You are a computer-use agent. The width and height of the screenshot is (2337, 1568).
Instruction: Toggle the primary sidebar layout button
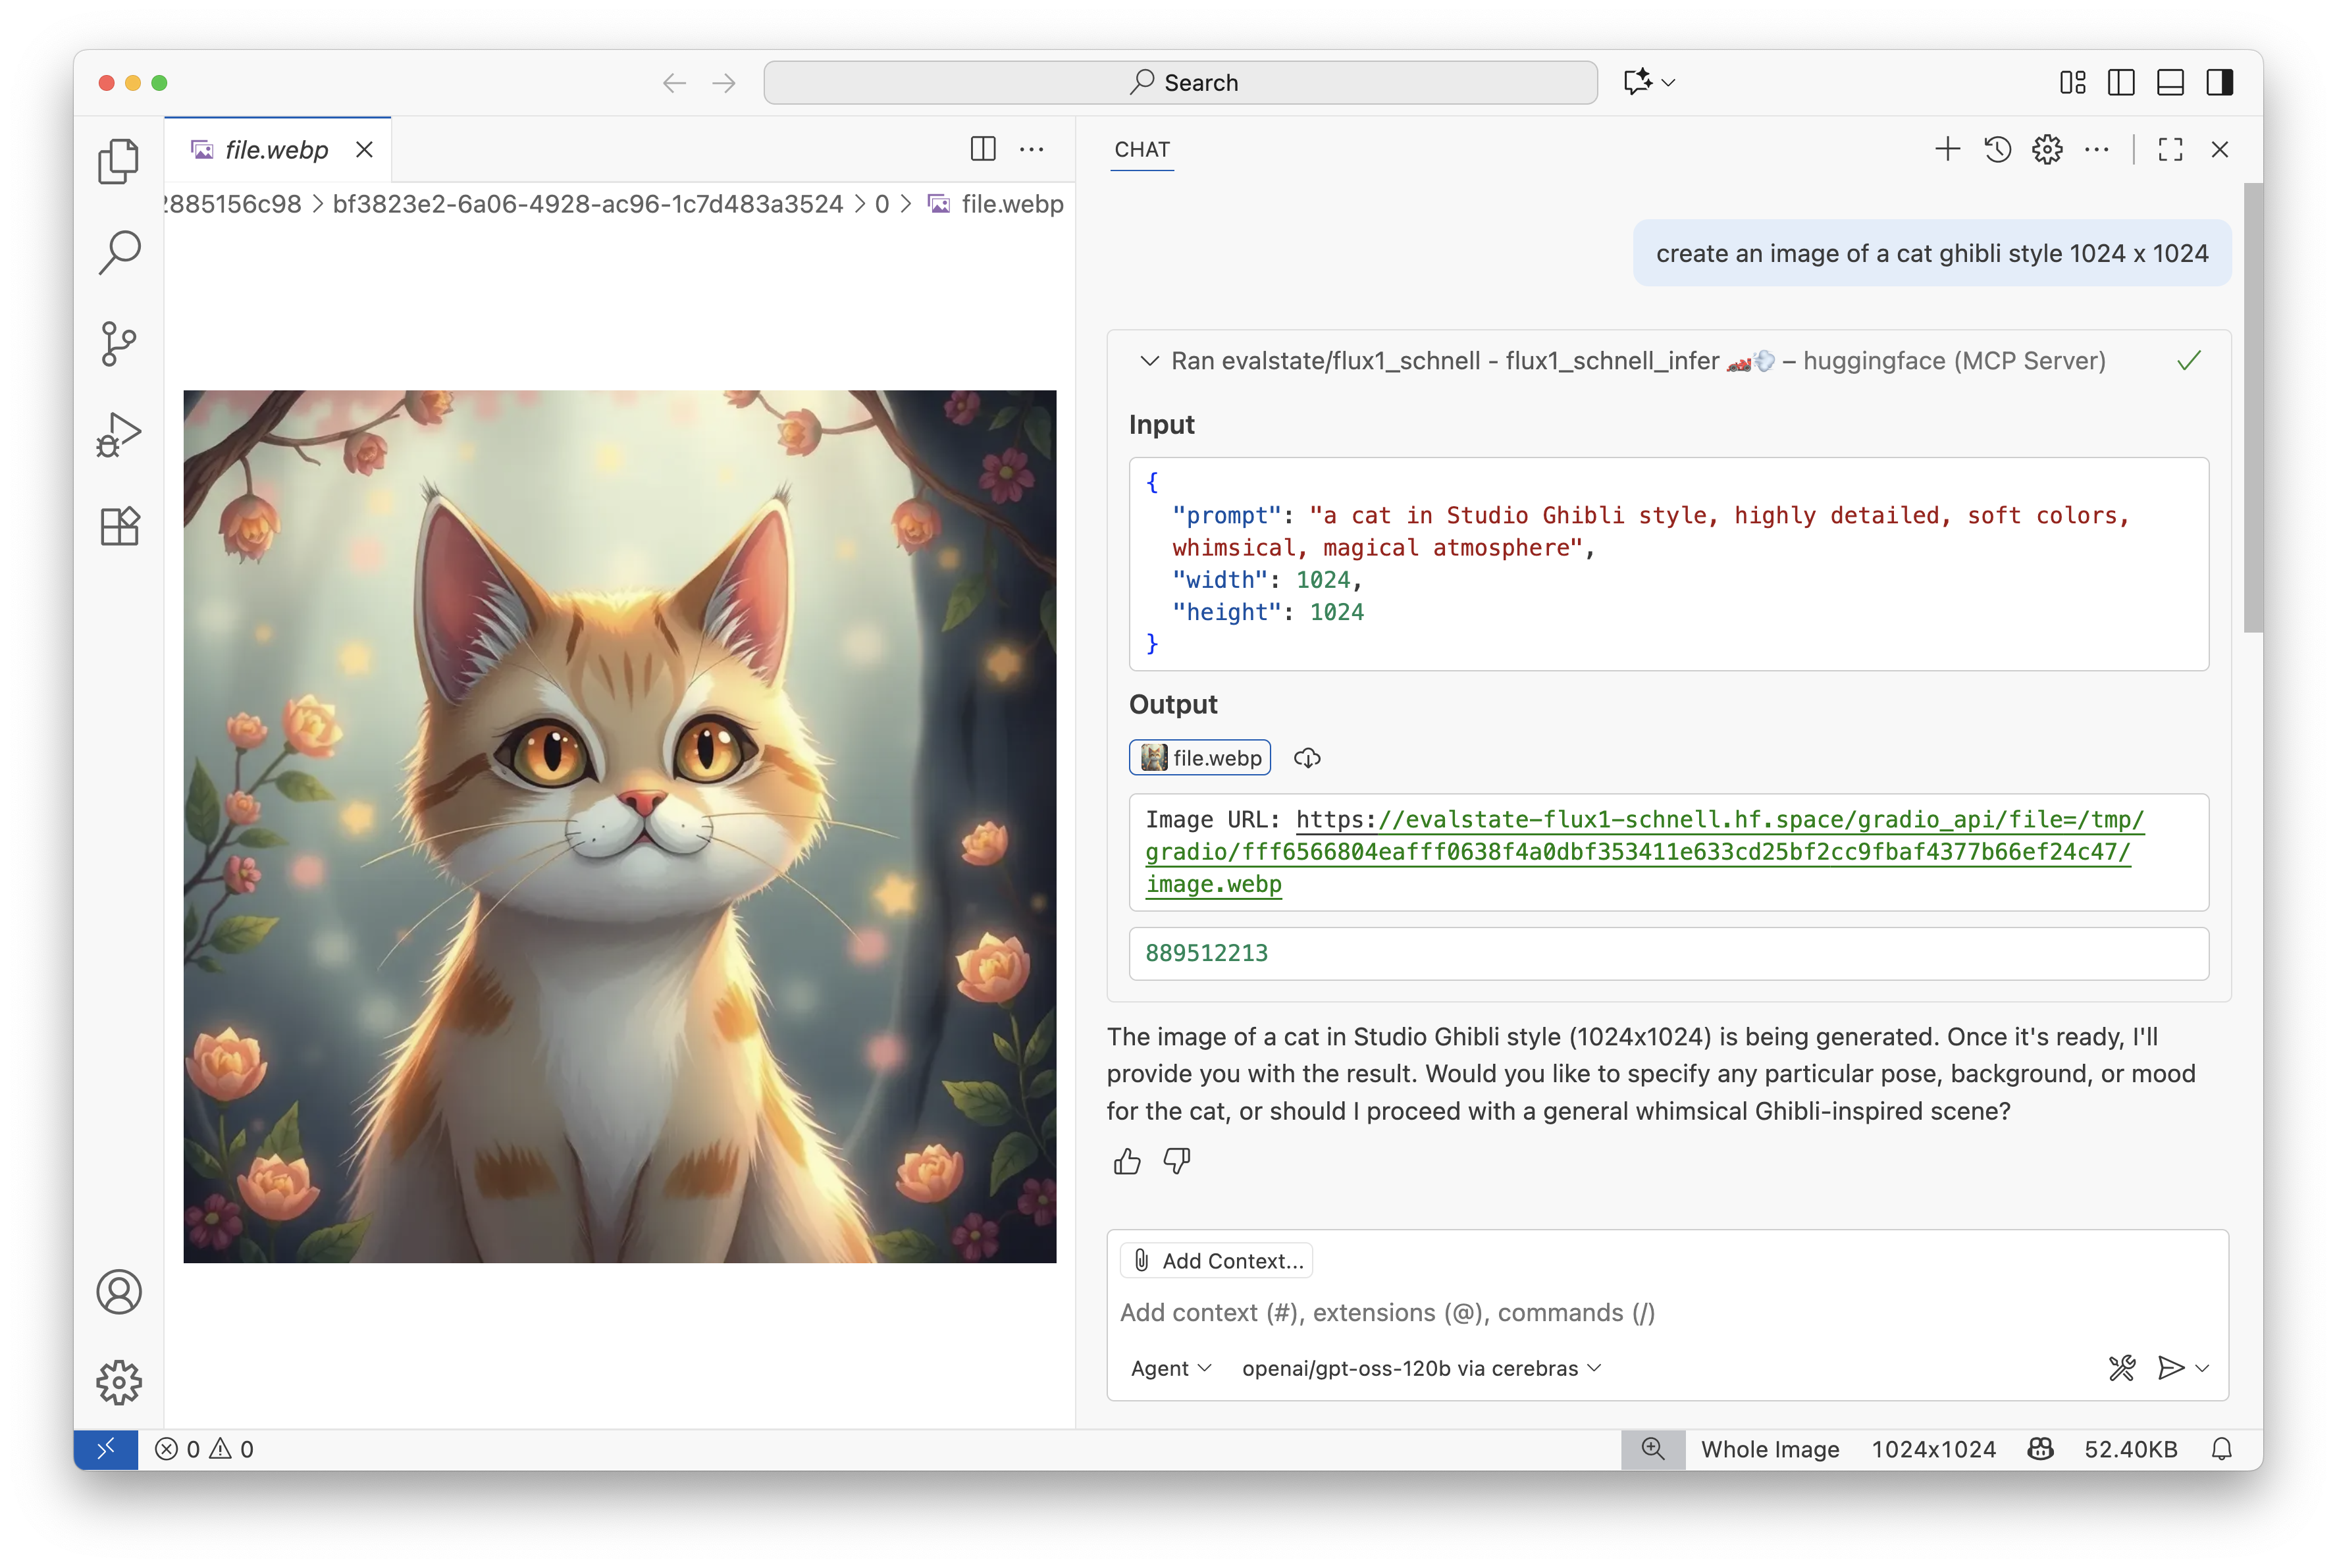pos(2121,82)
